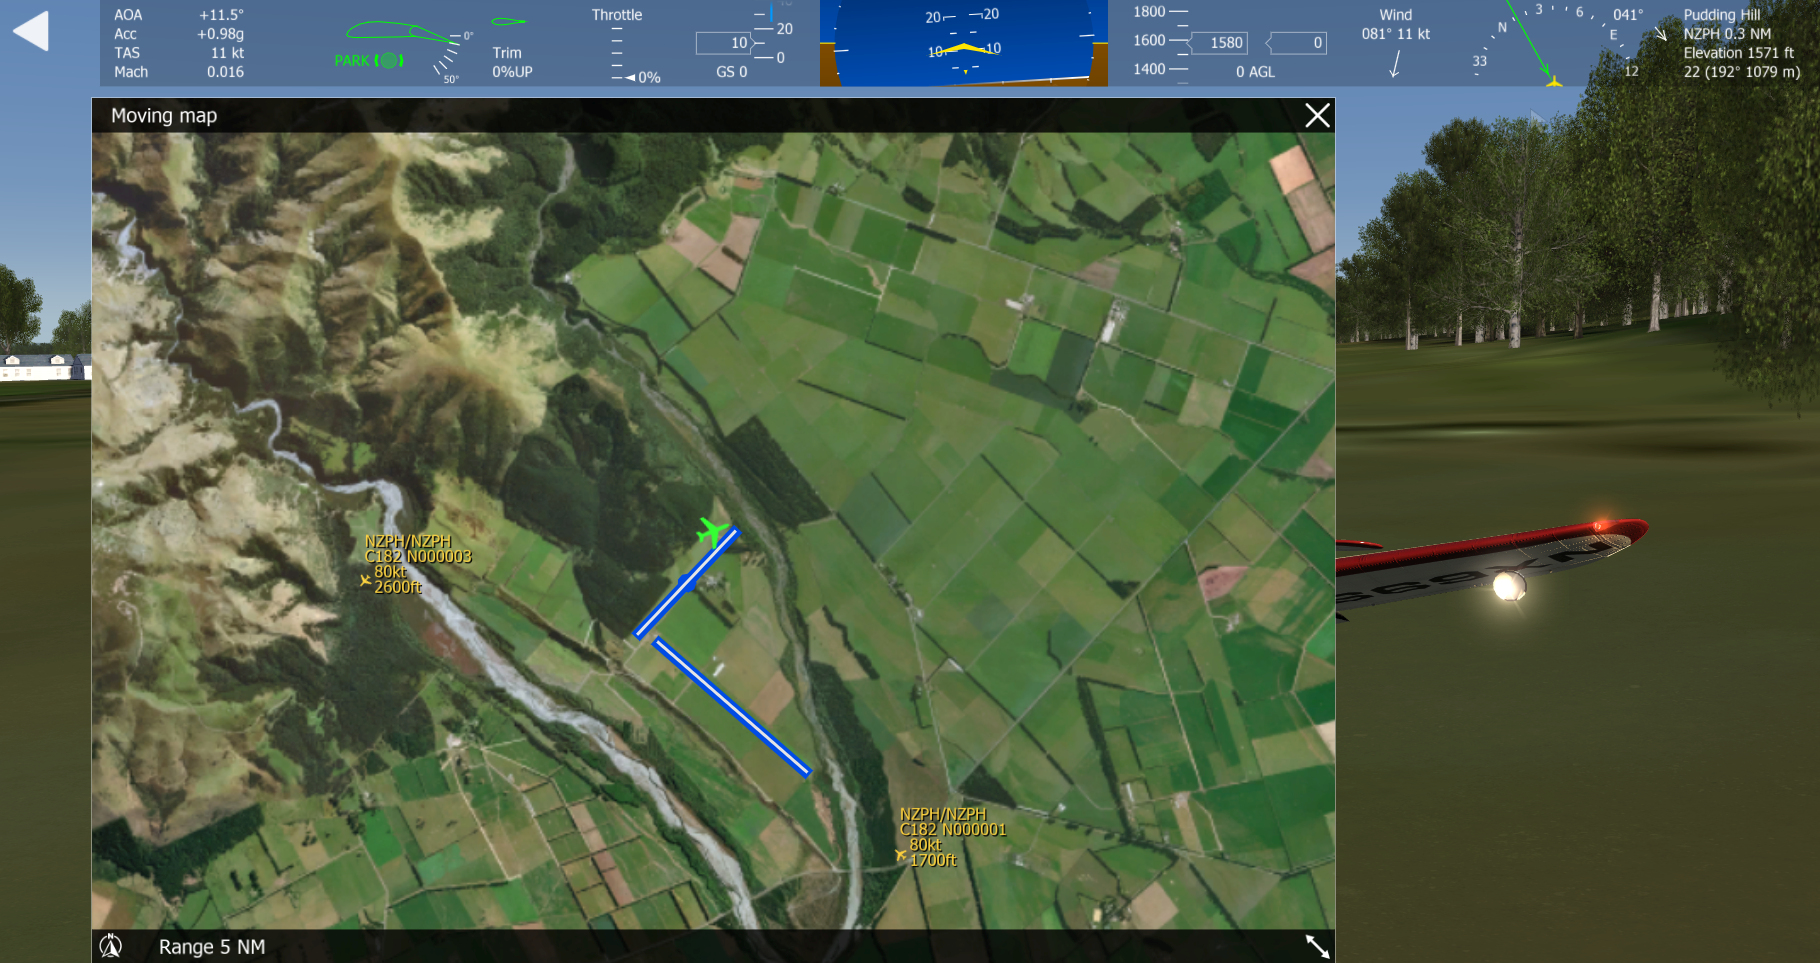Viewport: 1820px width, 963px height.
Task: Click the heading compass display
Action: coord(1555,43)
